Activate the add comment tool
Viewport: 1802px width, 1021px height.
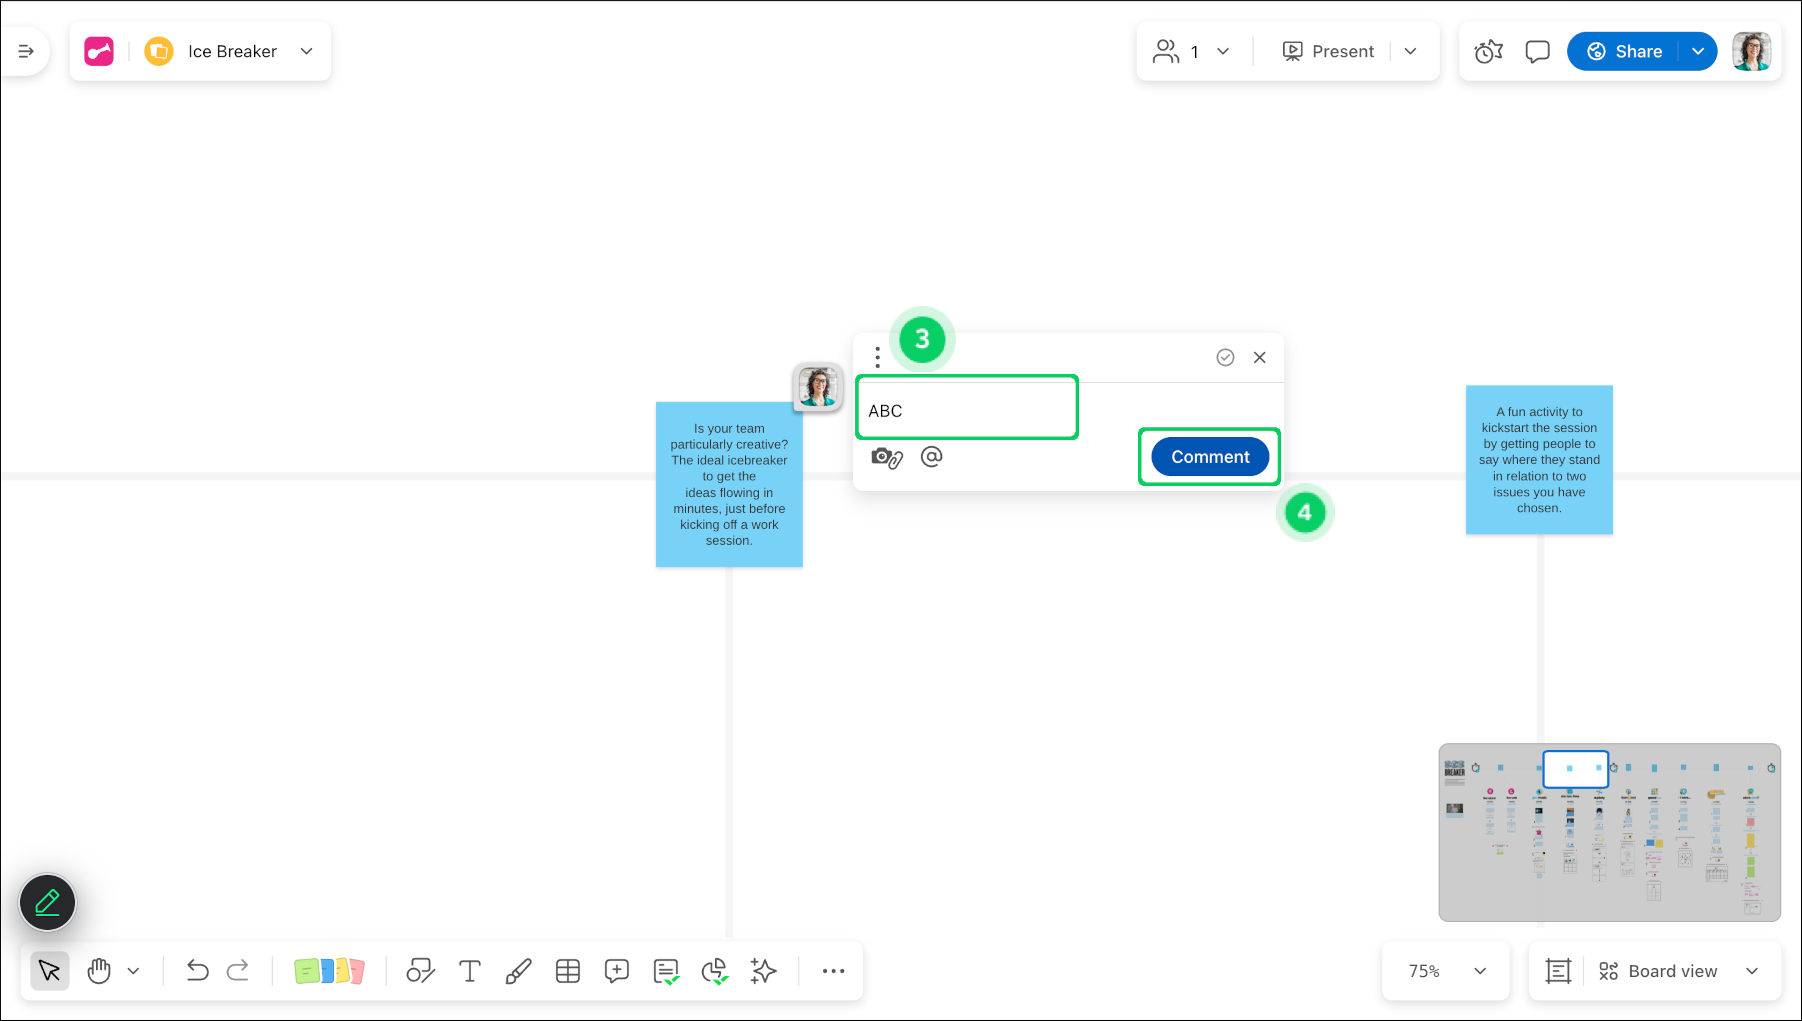click(617, 971)
